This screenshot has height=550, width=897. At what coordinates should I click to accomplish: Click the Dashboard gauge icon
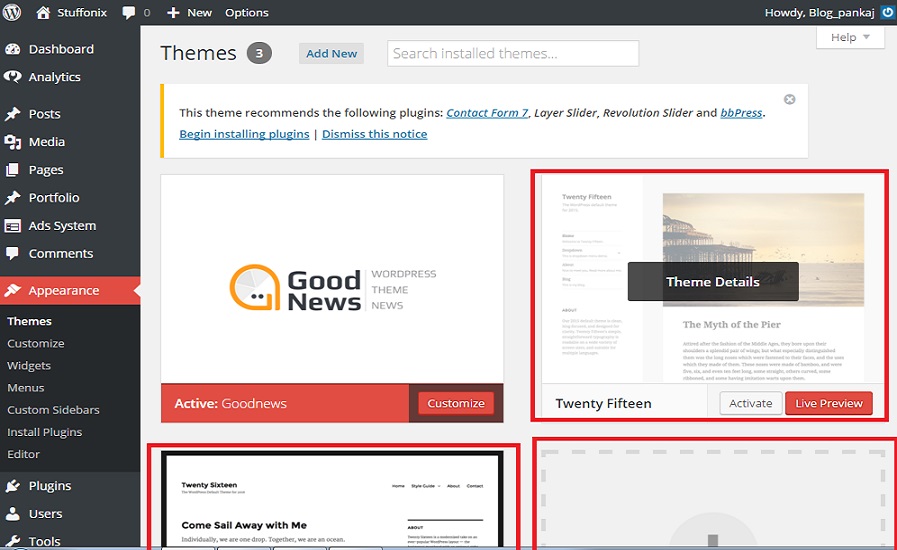tap(13, 49)
